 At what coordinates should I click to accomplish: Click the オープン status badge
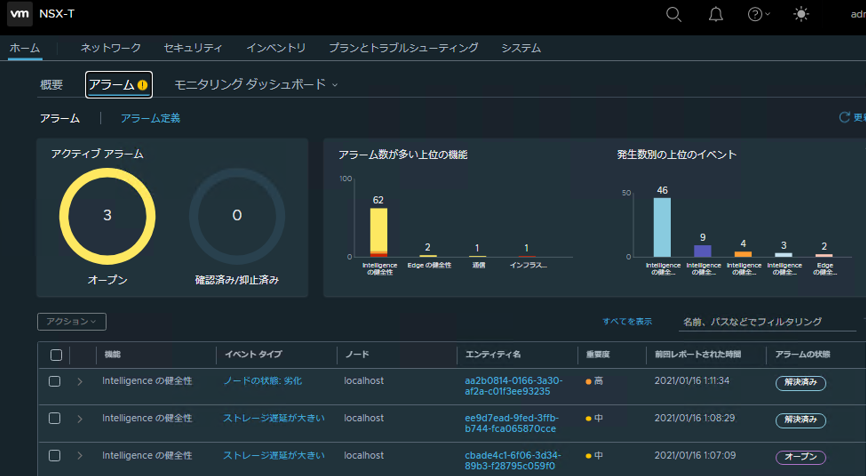[x=800, y=457]
